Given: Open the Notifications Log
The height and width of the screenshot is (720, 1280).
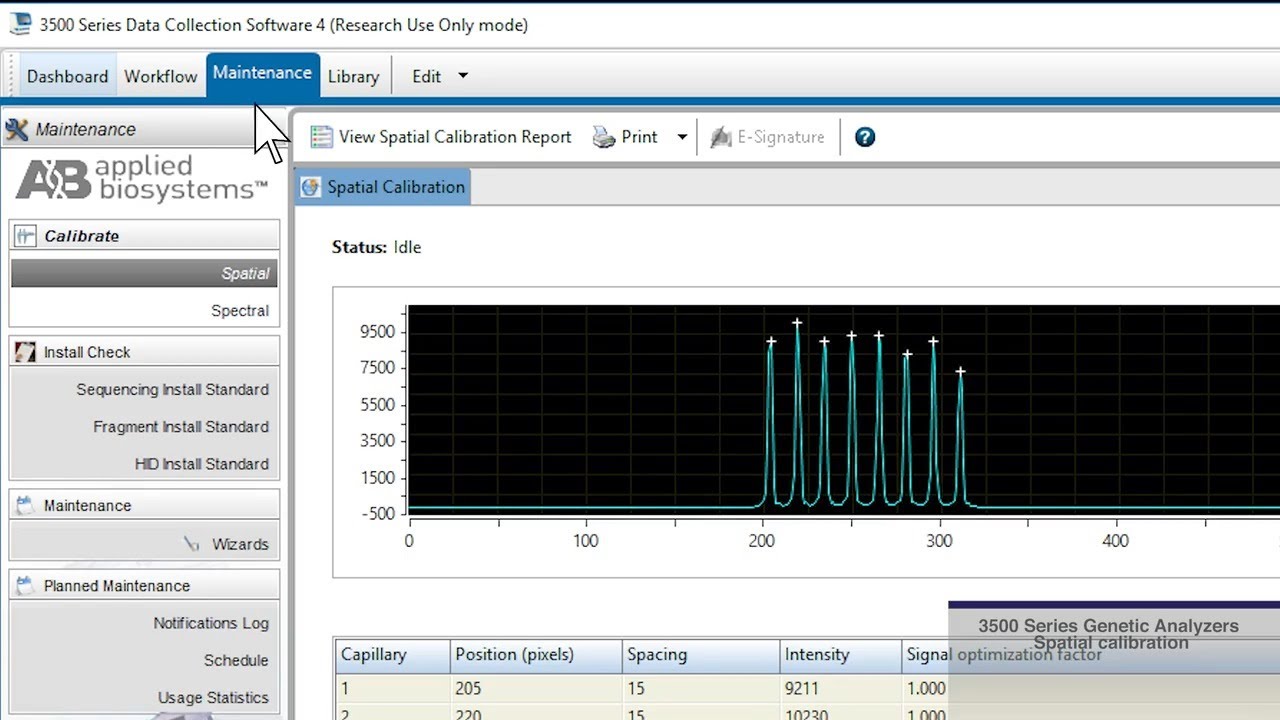Looking at the screenshot, I should pyautogui.click(x=211, y=623).
